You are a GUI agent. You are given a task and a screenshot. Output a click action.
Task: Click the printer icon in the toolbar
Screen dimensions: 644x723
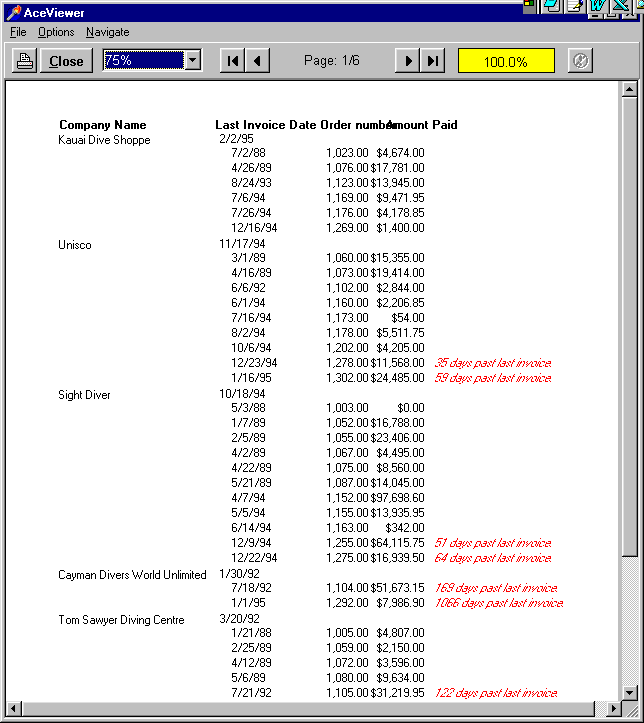pos(24,61)
